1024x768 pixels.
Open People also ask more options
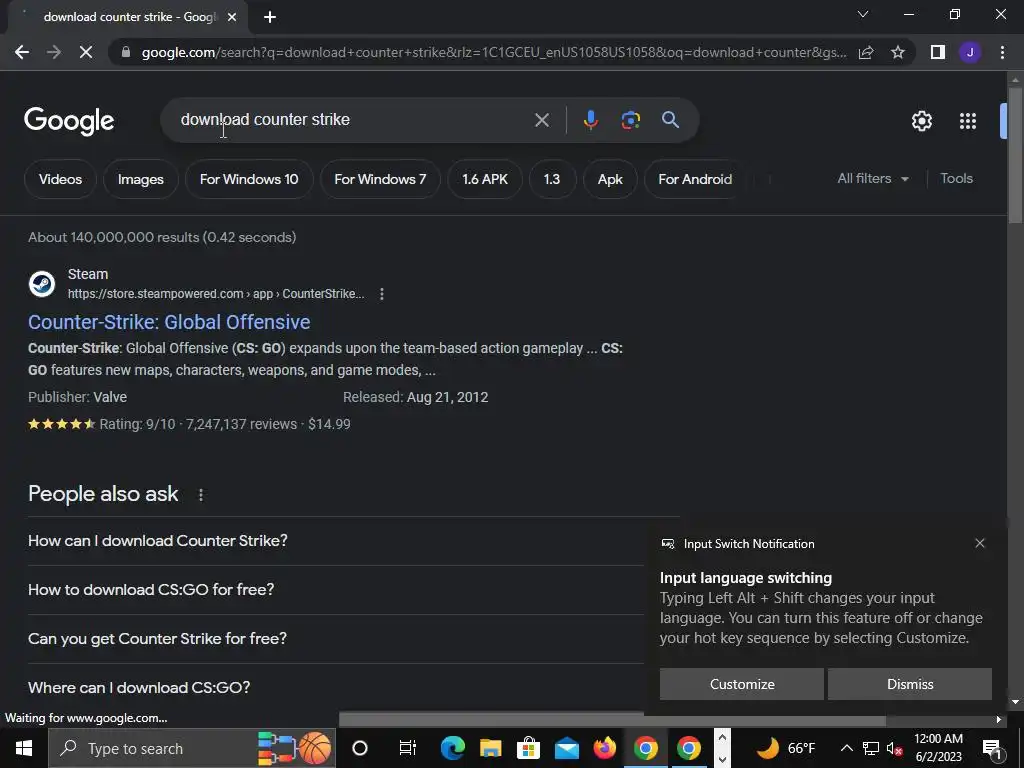coord(201,495)
